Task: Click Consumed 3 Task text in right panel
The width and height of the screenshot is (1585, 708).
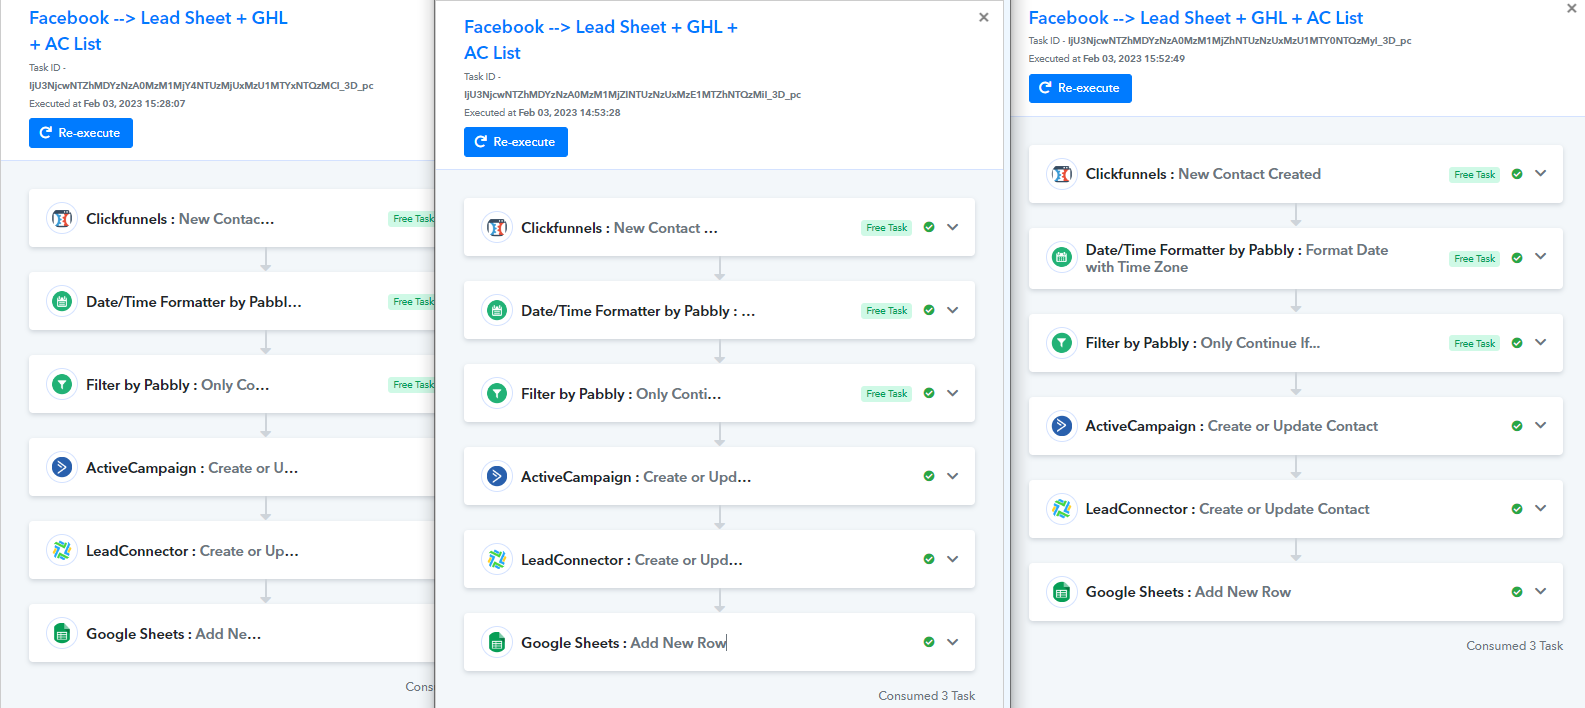Action: [x=1515, y=646]
